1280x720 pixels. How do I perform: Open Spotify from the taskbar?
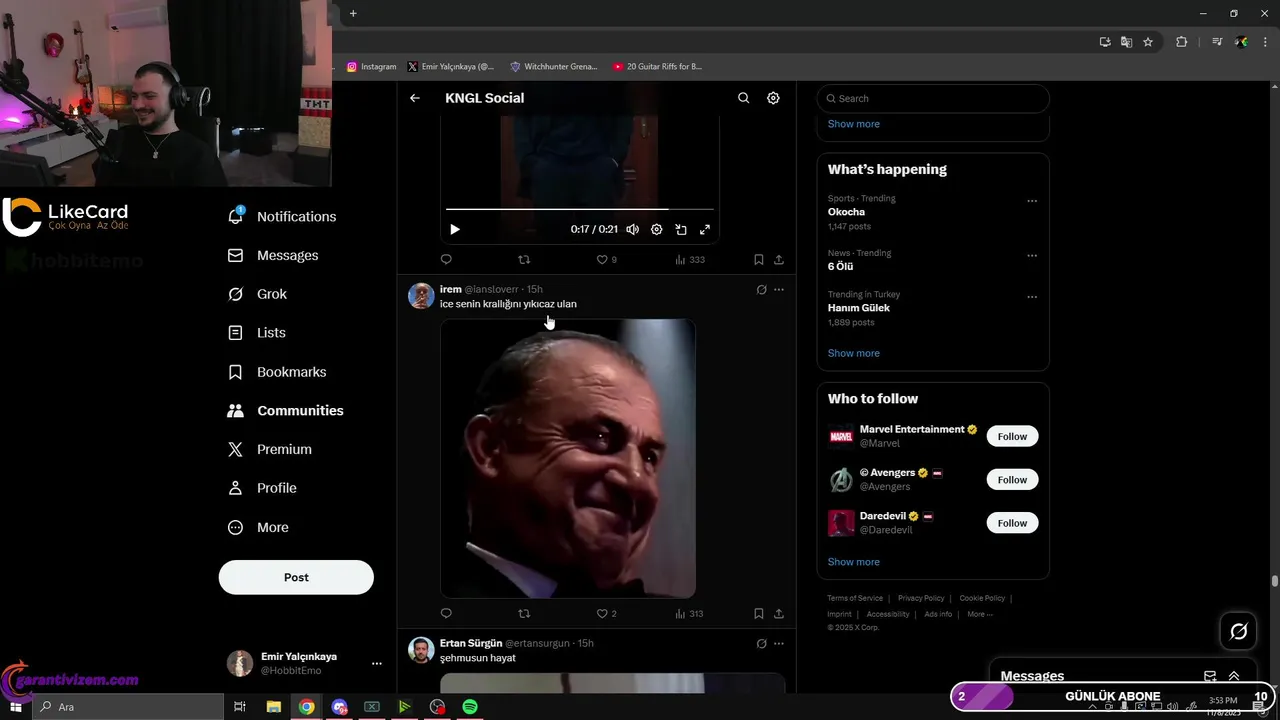[470, 707]
